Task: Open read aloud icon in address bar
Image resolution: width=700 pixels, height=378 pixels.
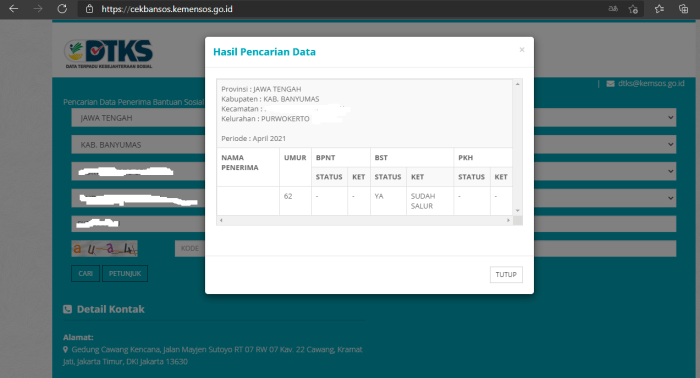Action: coord(613,9)
